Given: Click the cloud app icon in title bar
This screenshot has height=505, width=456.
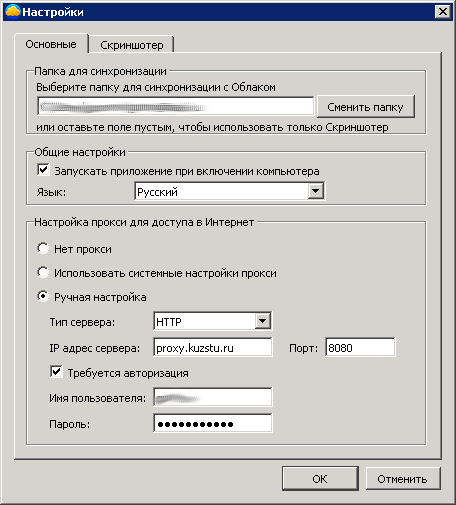Looking at the screenshot, I should coord(13,12).
